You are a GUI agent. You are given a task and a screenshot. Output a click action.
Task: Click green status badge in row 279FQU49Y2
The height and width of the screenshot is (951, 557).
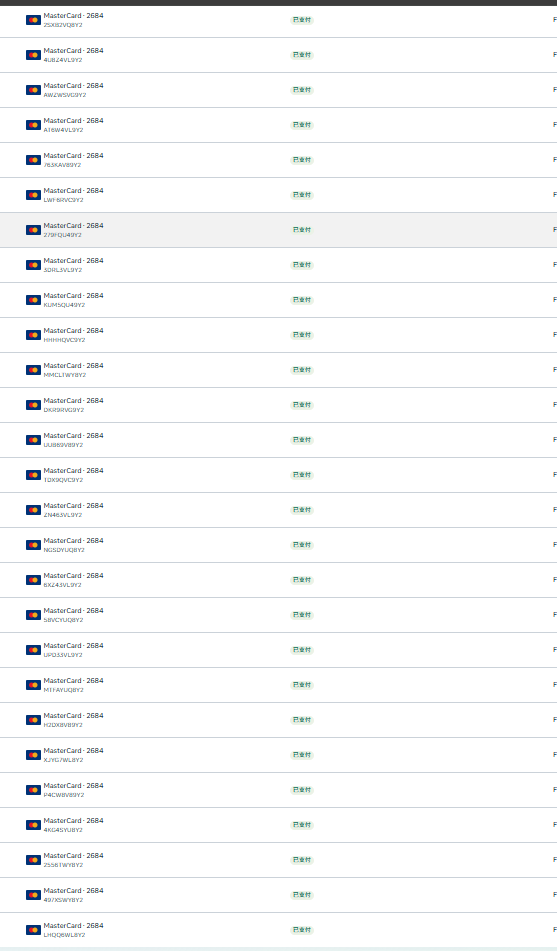(x=302, y=230)
